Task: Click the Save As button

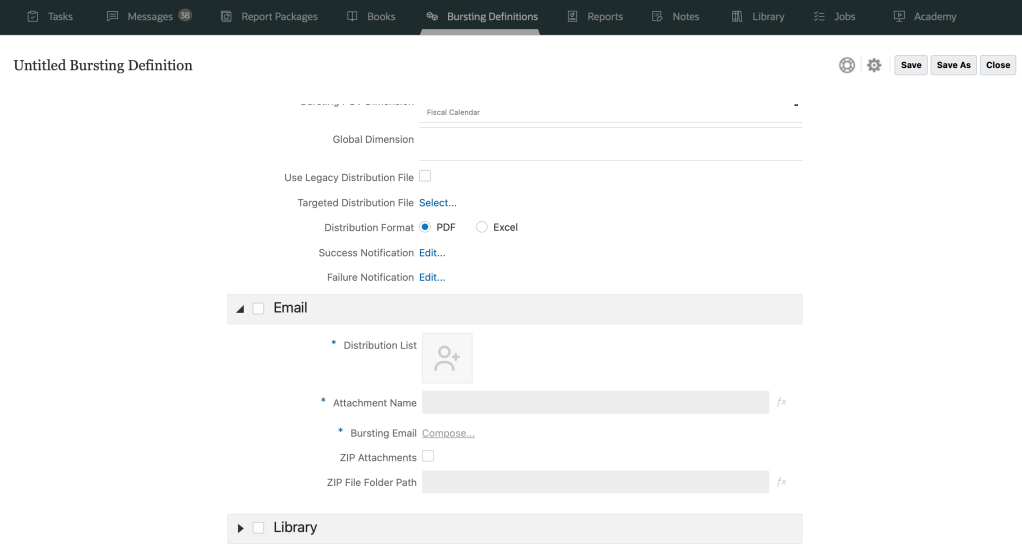Action: click(x=952, y=65)
